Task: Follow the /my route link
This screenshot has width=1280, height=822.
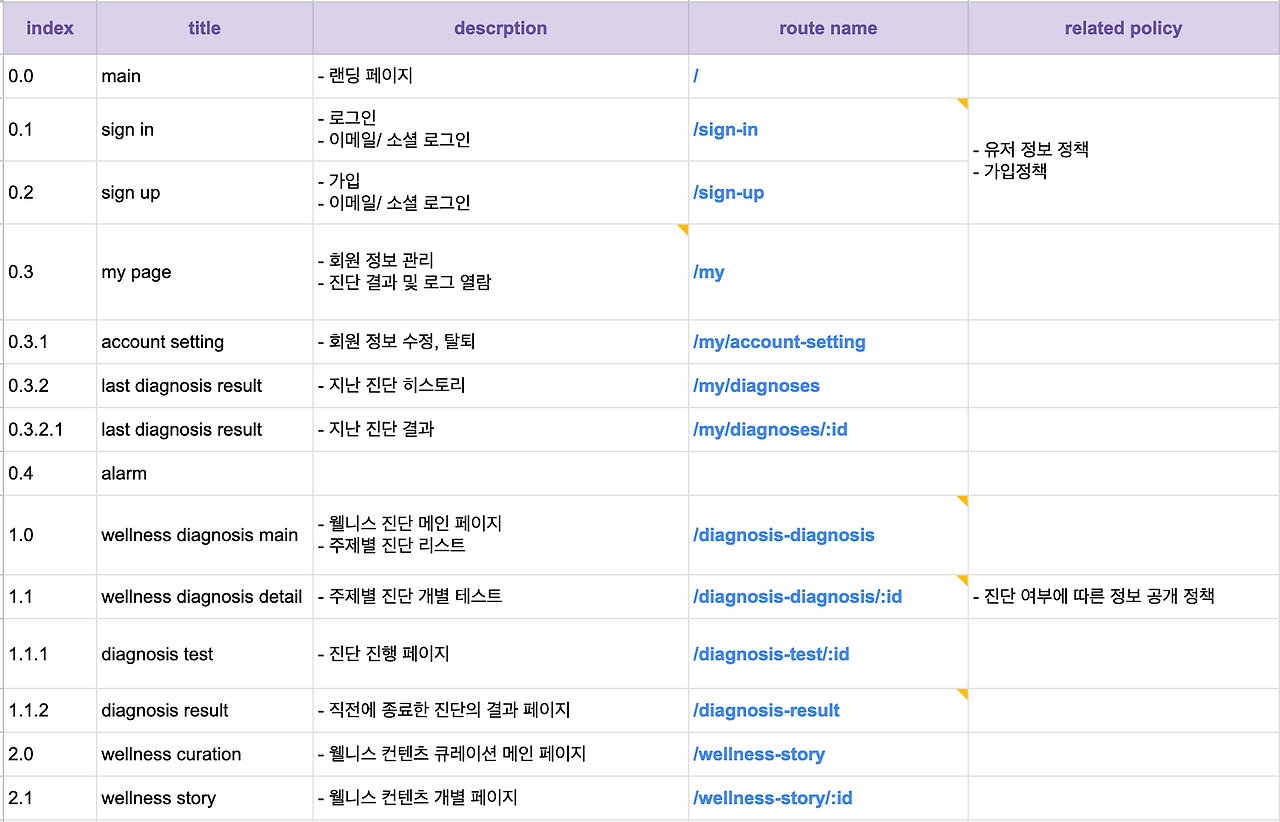Action: click(x=709, y=272)
